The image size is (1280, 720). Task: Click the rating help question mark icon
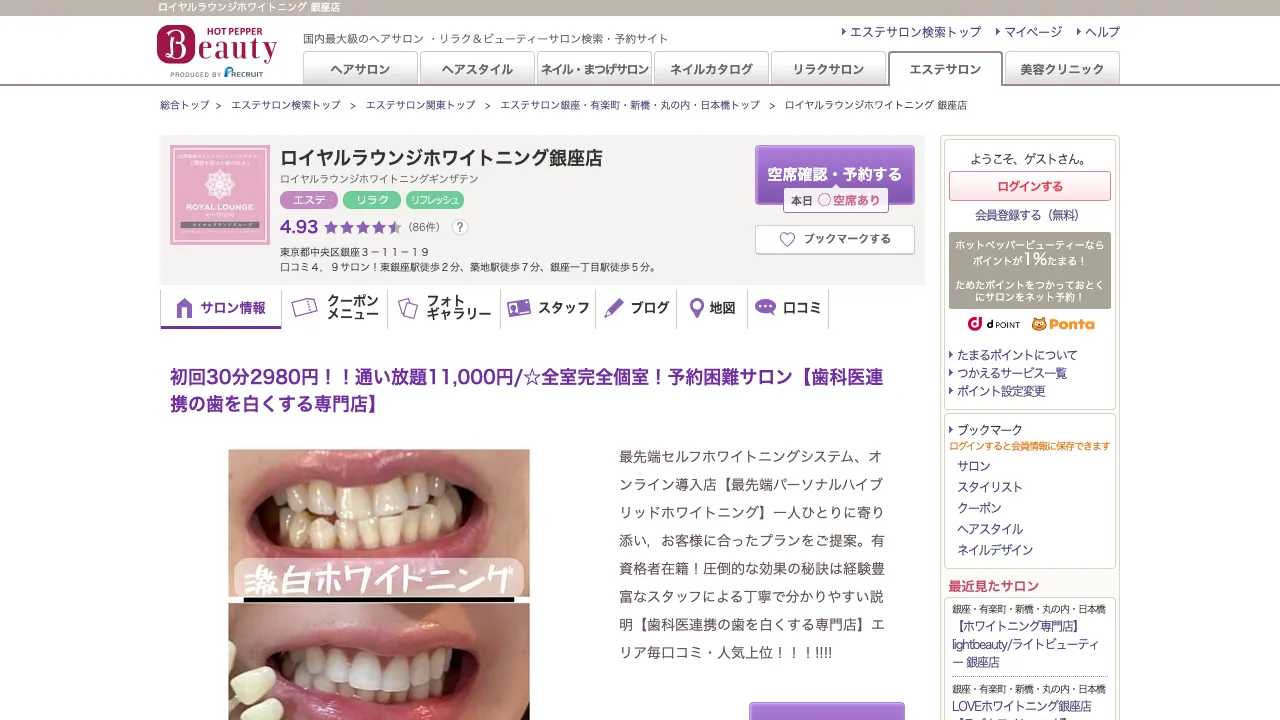click(x=460, y=227)
